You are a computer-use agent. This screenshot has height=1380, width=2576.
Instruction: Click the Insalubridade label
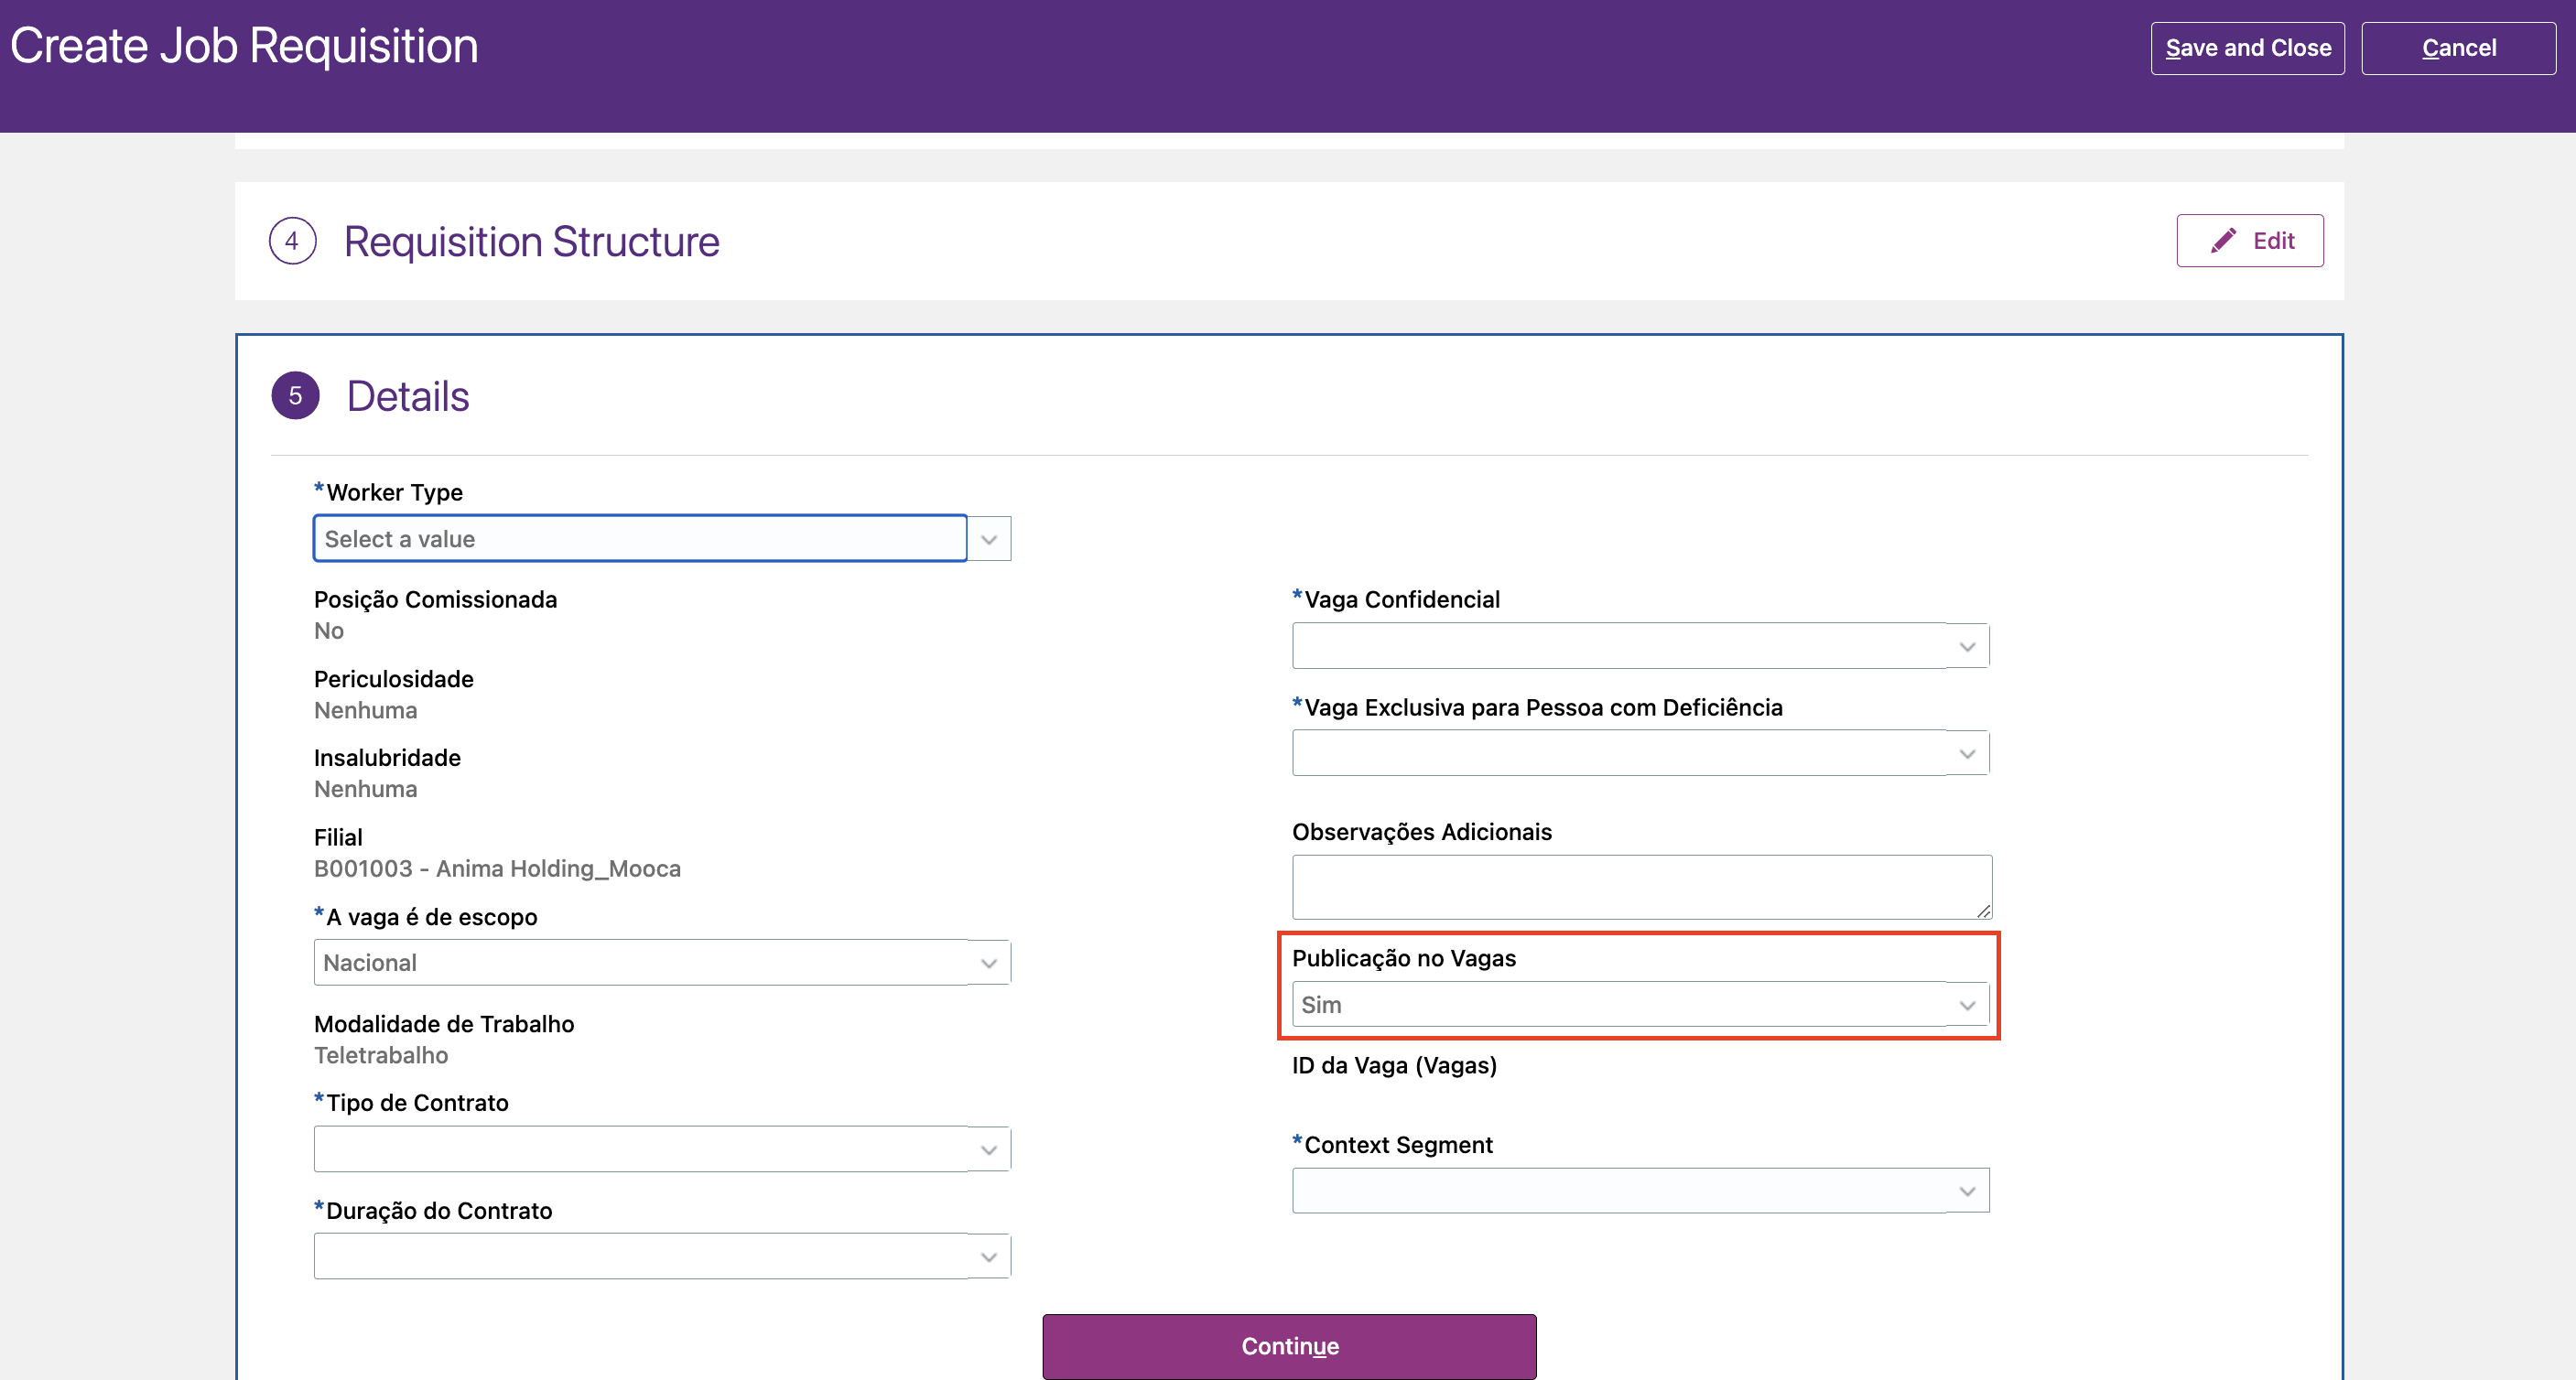tap(387, 757)
